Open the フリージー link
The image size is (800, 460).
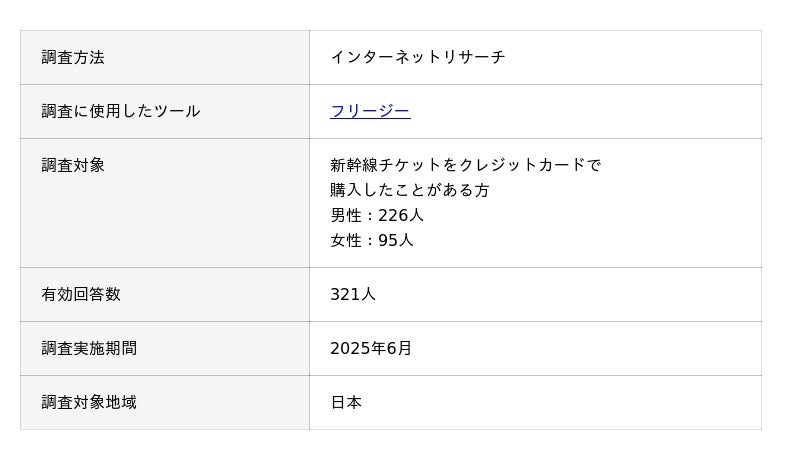(370, 111)
